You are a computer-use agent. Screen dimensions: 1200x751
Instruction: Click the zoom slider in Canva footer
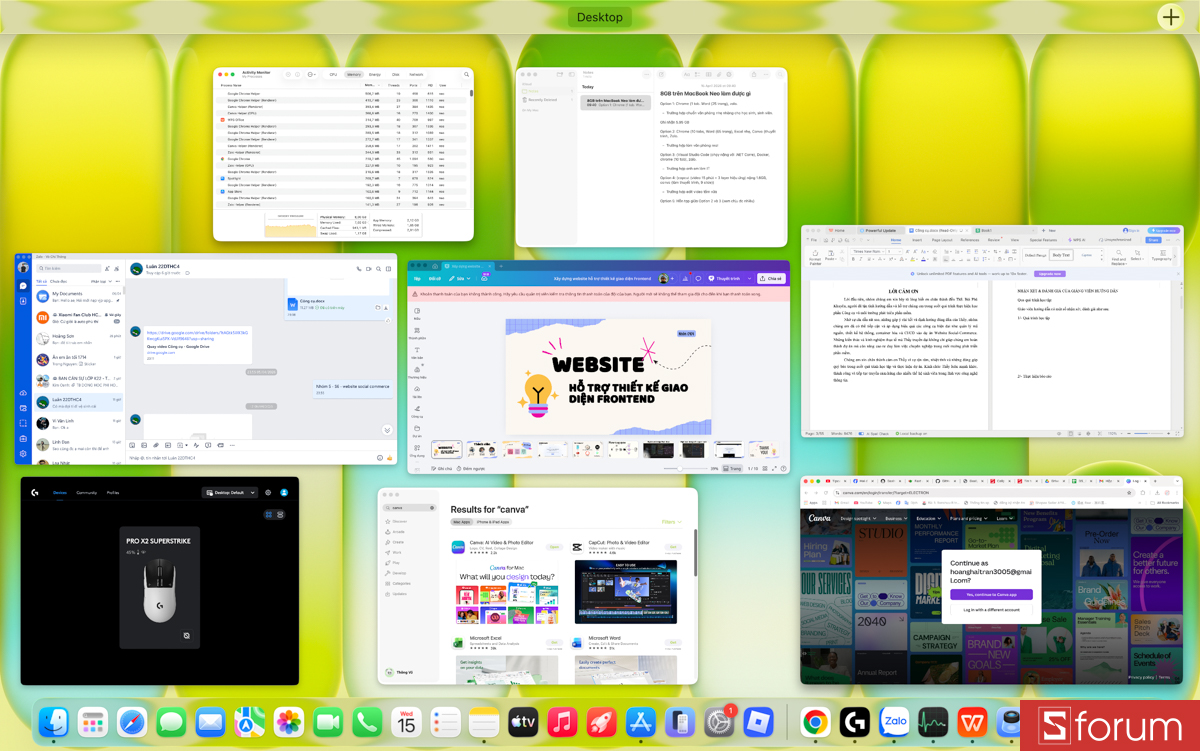point(680,468)
